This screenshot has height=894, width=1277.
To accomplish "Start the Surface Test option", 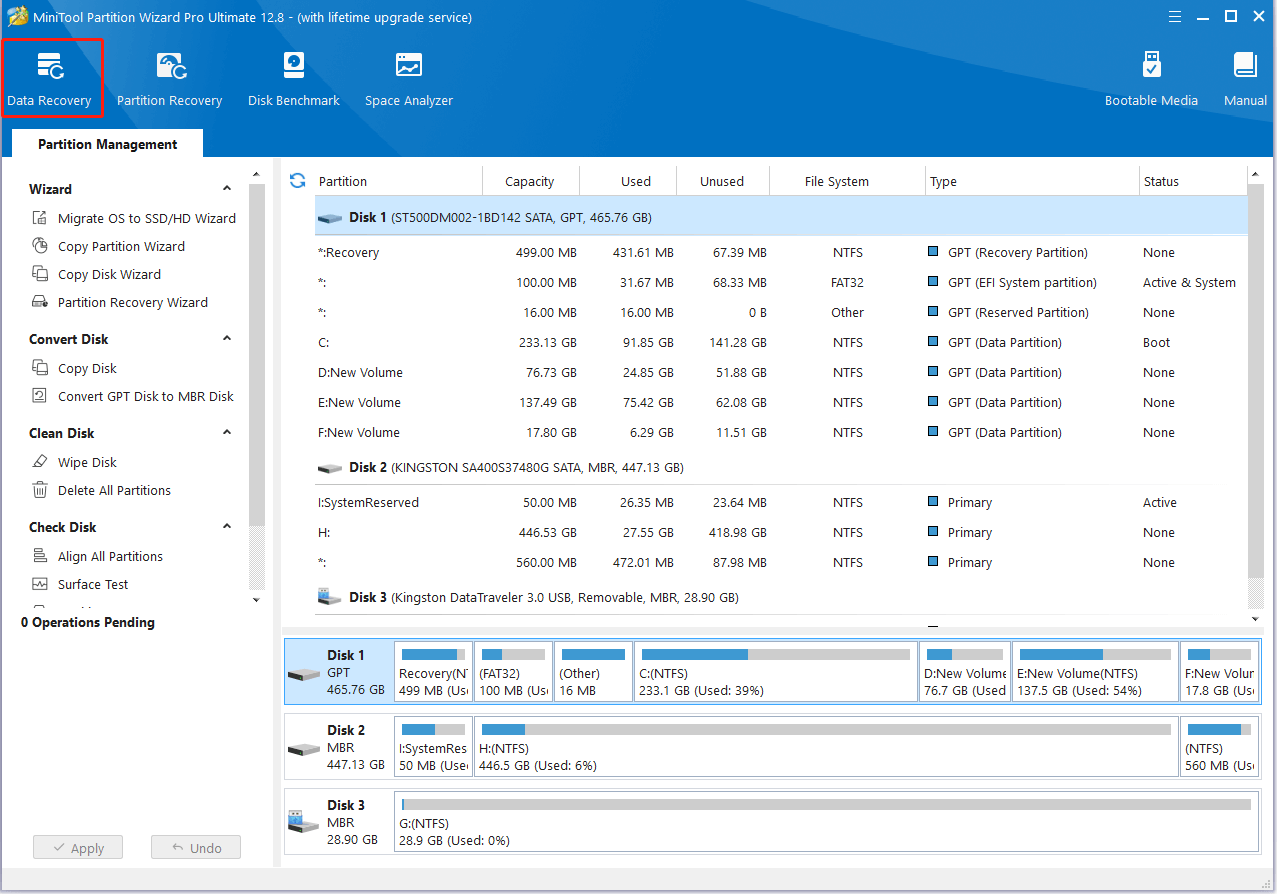I will (x=93, y=584).
